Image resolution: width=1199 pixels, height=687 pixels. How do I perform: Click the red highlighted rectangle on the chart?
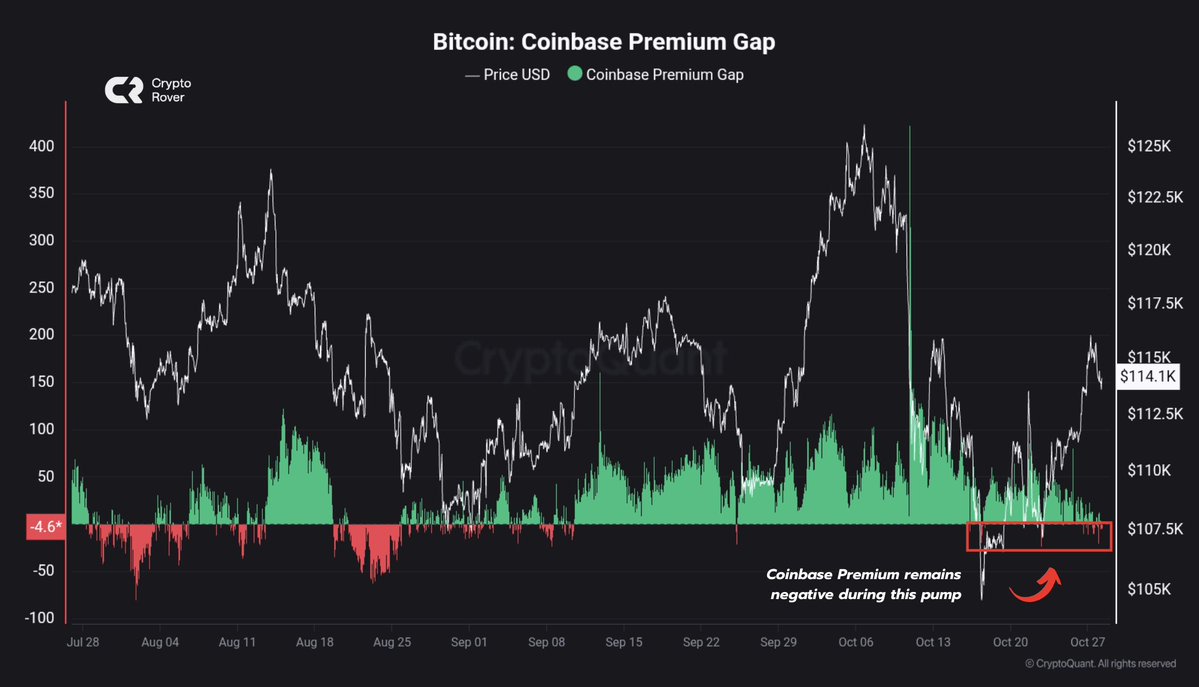coord(1039,536)
